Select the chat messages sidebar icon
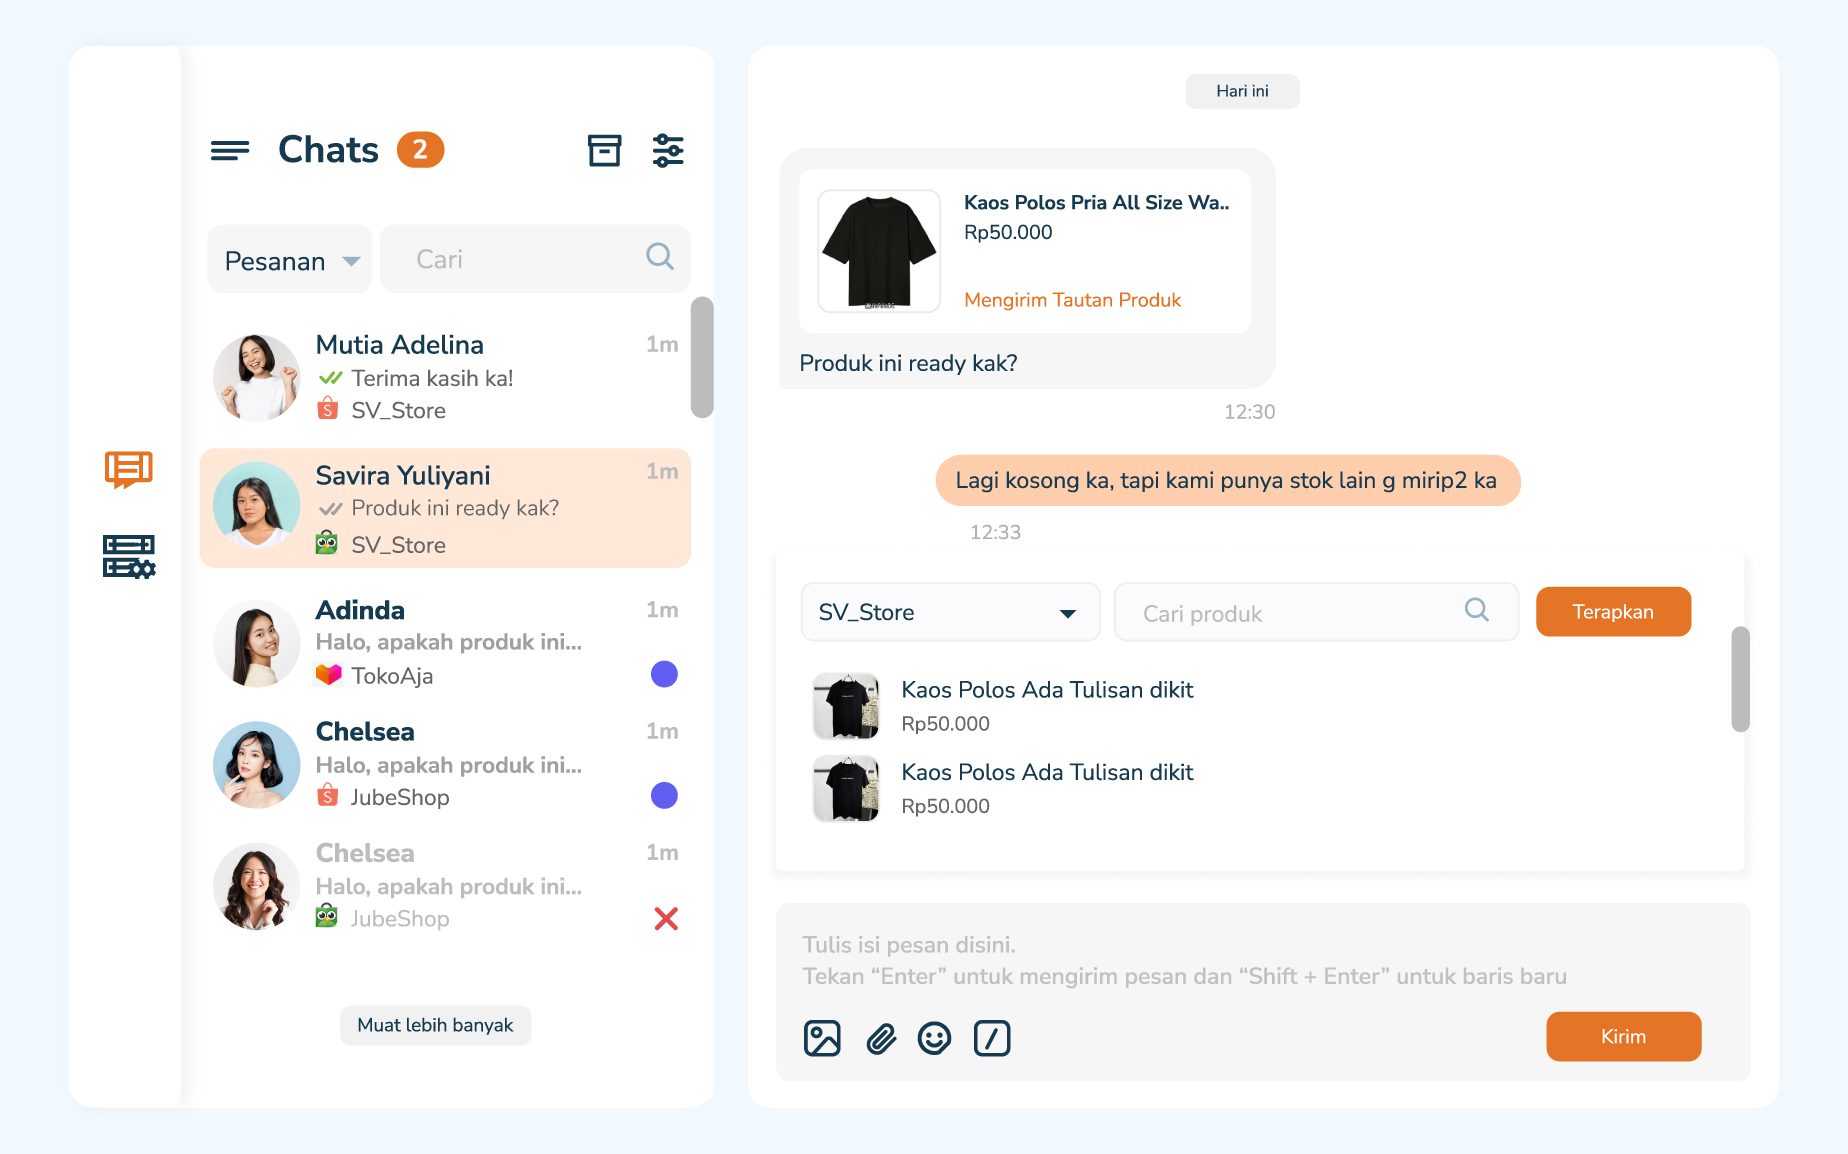 [x=129, y=469]
